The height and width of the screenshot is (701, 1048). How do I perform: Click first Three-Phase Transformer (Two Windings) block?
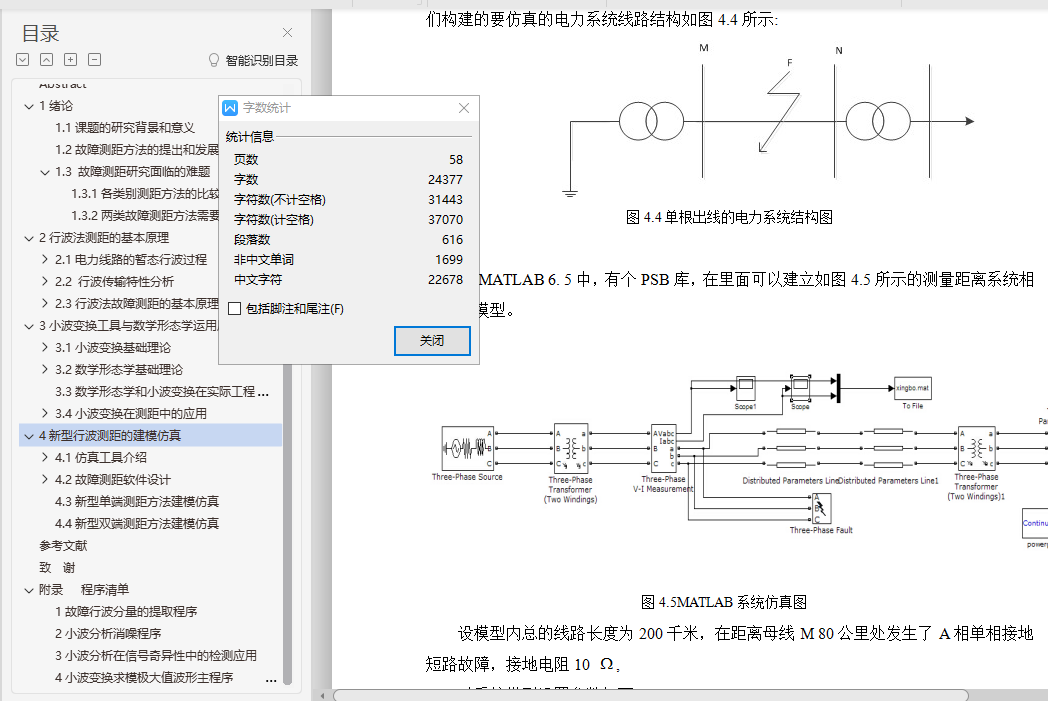click(571, 448)
